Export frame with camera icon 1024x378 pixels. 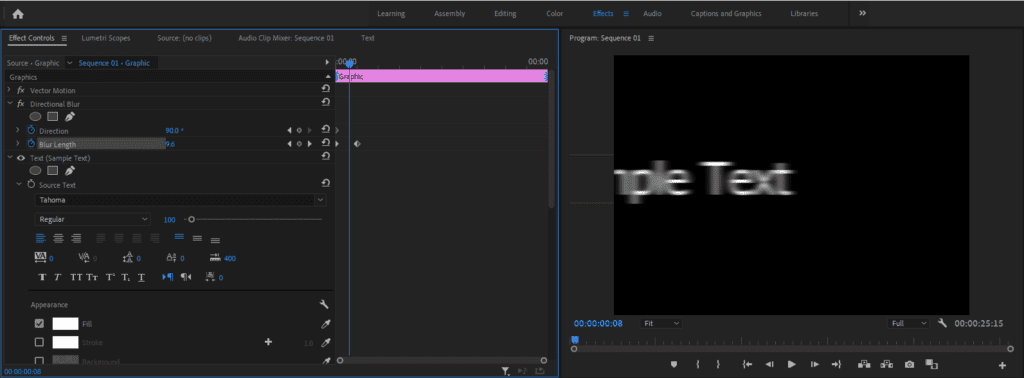[909, 364]
